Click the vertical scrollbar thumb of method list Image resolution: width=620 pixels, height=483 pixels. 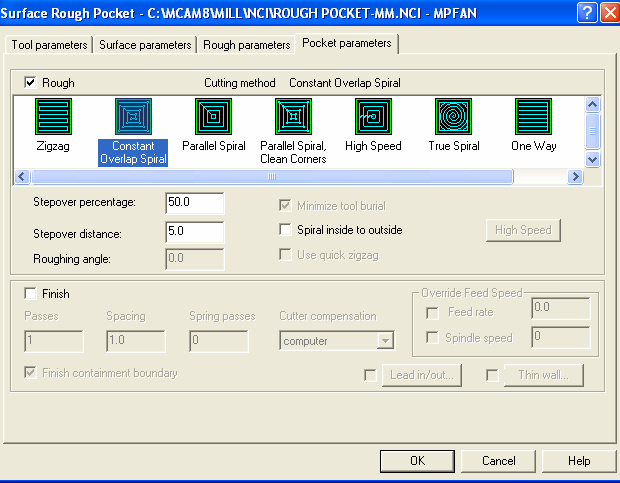tap(592, 130)
